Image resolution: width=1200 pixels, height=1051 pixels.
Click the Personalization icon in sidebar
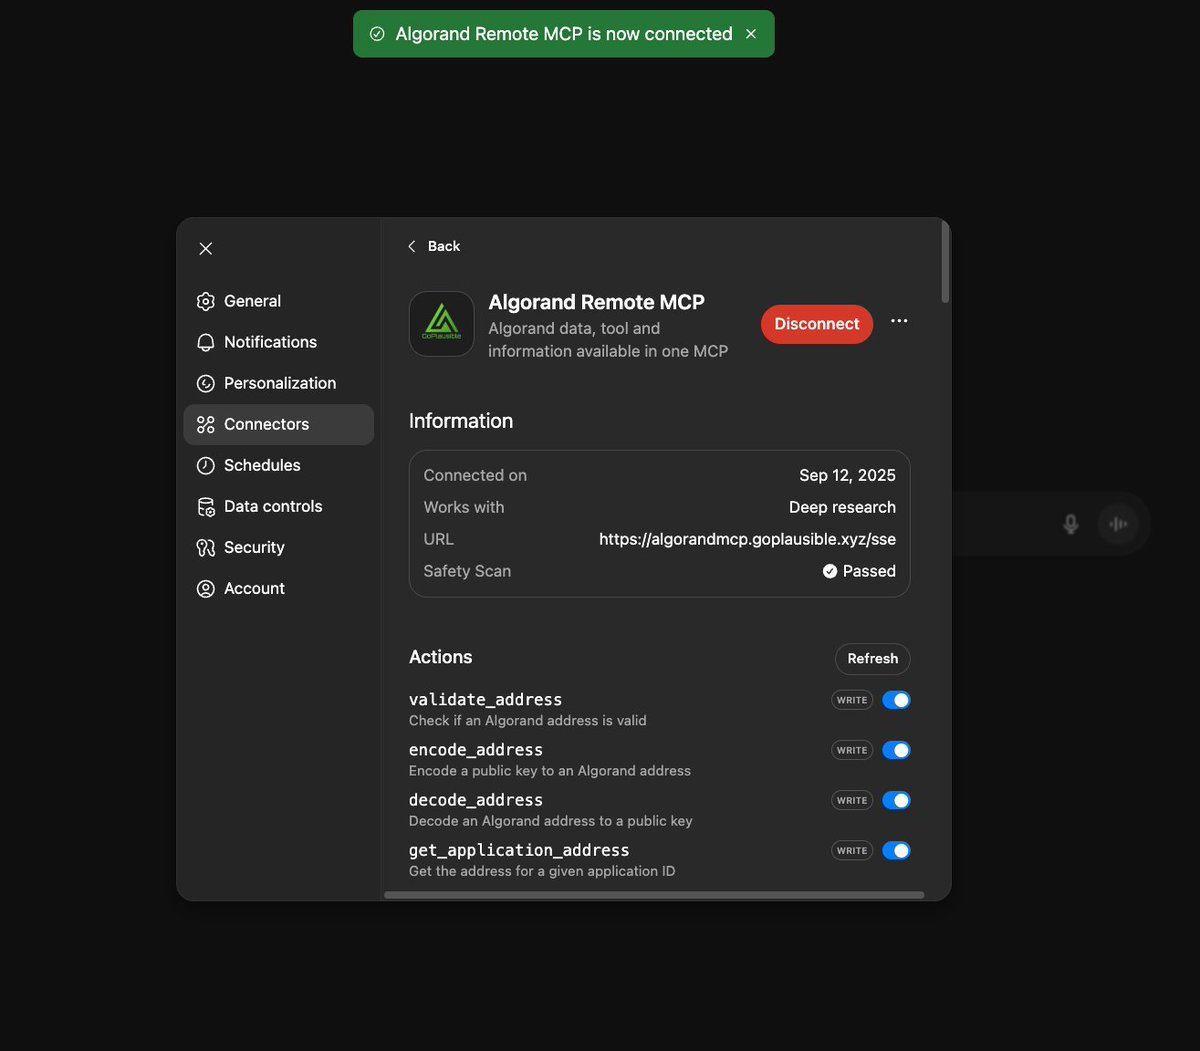point(206,383)
